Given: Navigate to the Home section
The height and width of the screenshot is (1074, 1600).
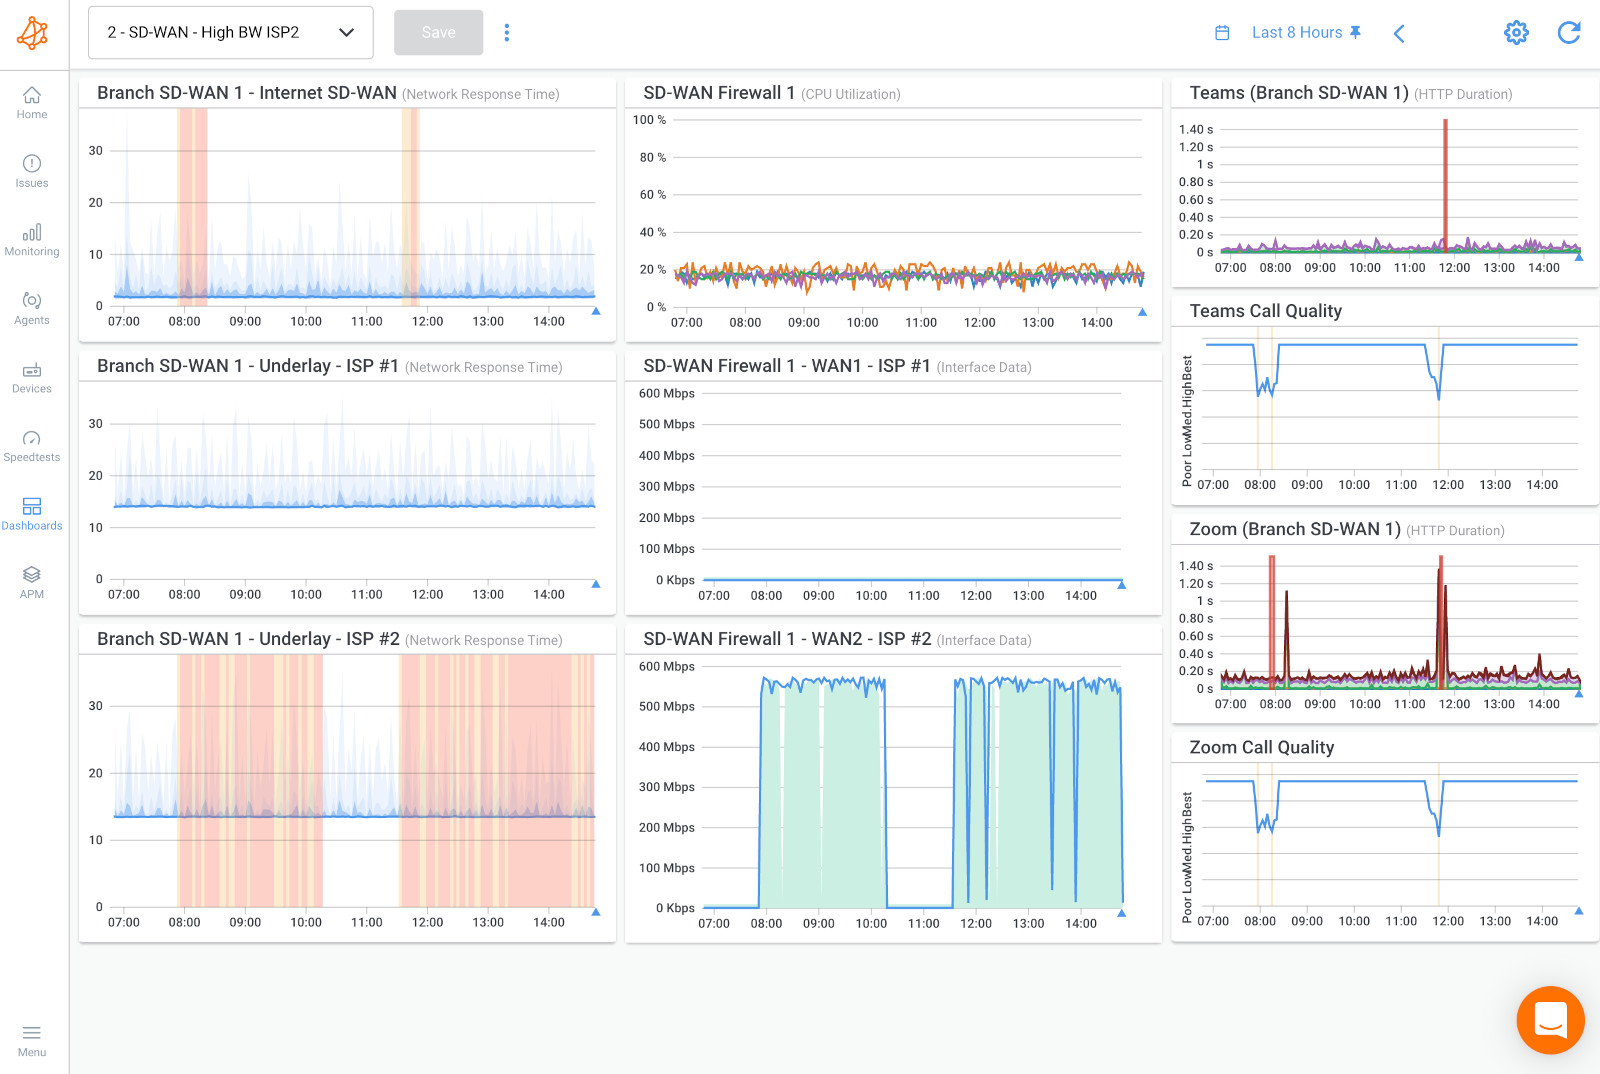Looking at the screenshot, I should [31, 103].
